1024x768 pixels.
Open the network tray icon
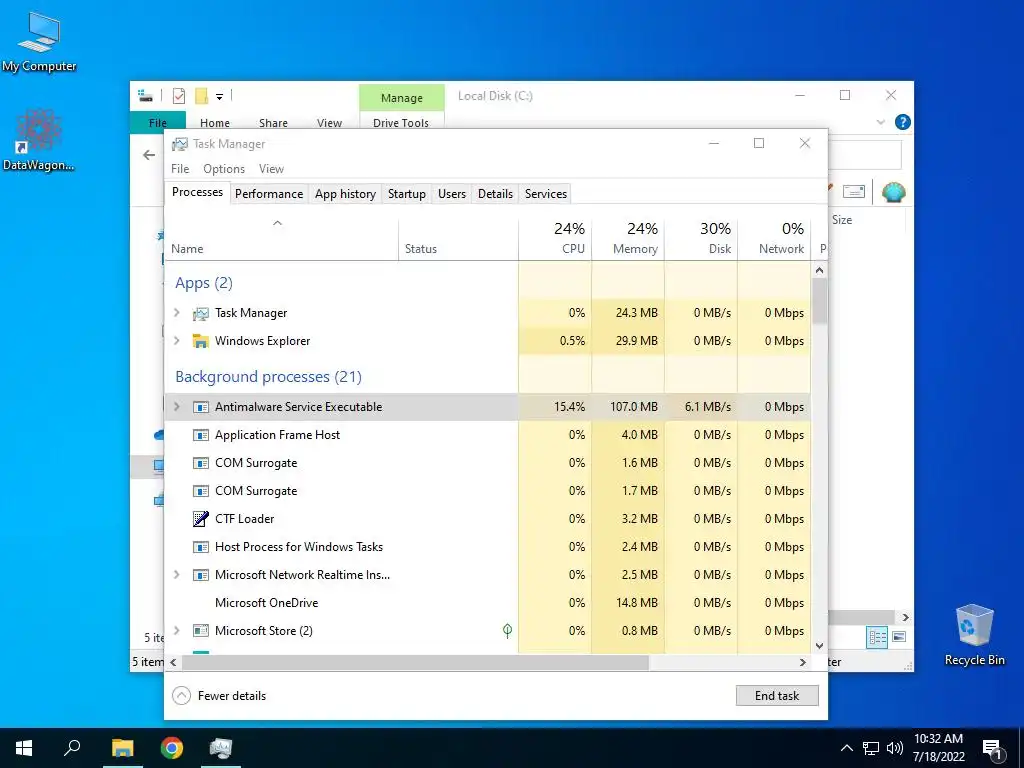tap(871, 748)
